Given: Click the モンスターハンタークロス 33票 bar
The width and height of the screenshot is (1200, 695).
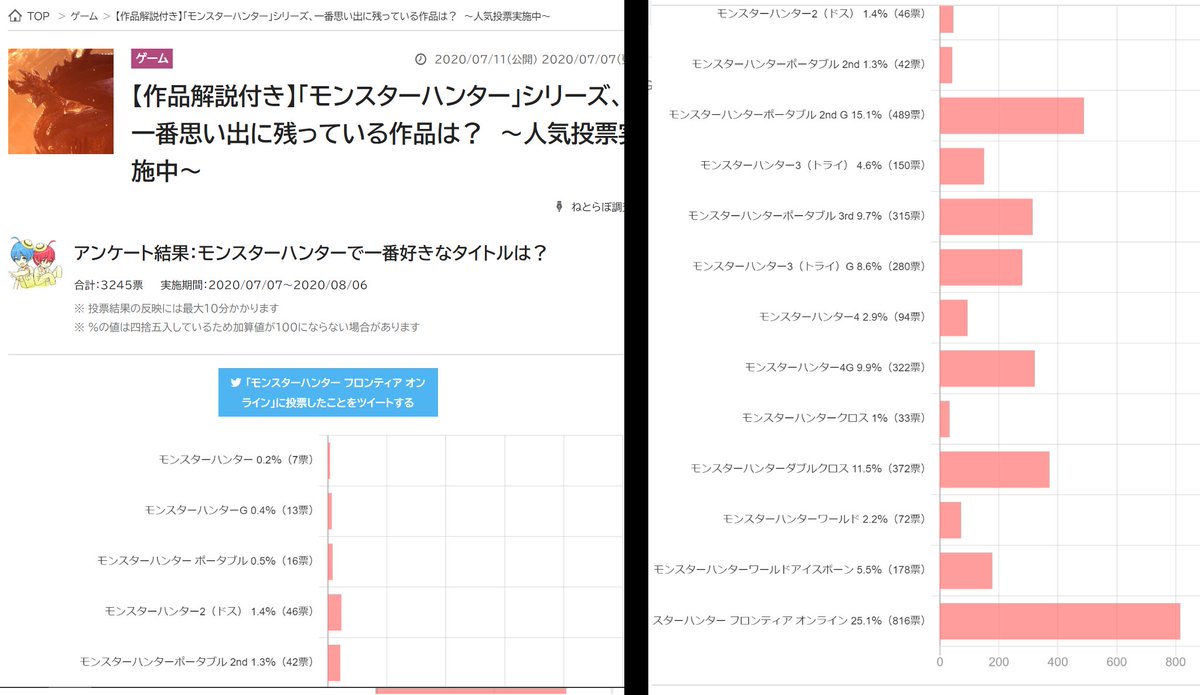Looking at the screenshot, I should click(x=945, y=419).
